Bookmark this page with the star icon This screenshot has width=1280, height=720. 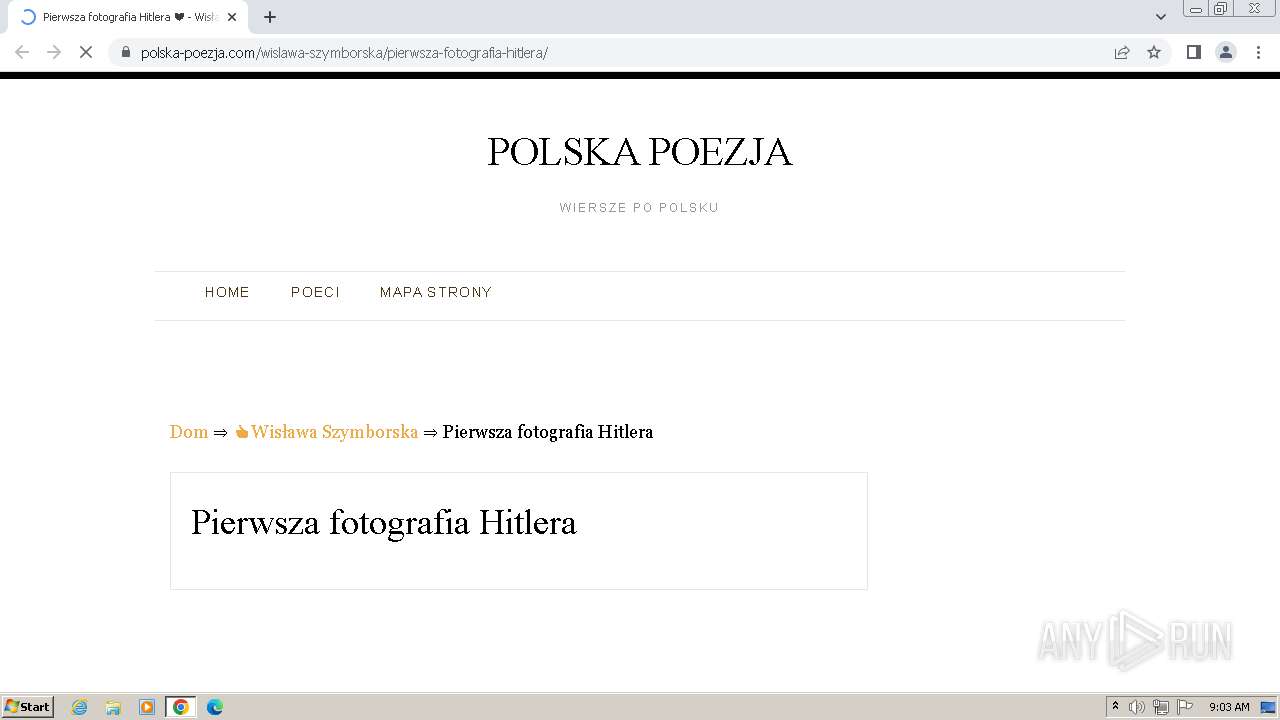click(x=1154, y=52)
